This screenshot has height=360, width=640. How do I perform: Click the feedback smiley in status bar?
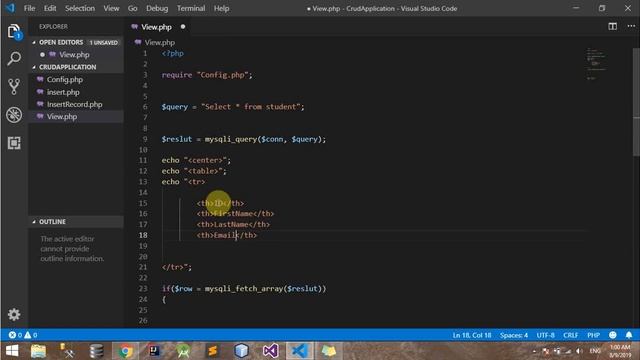[x=613, y=335]
